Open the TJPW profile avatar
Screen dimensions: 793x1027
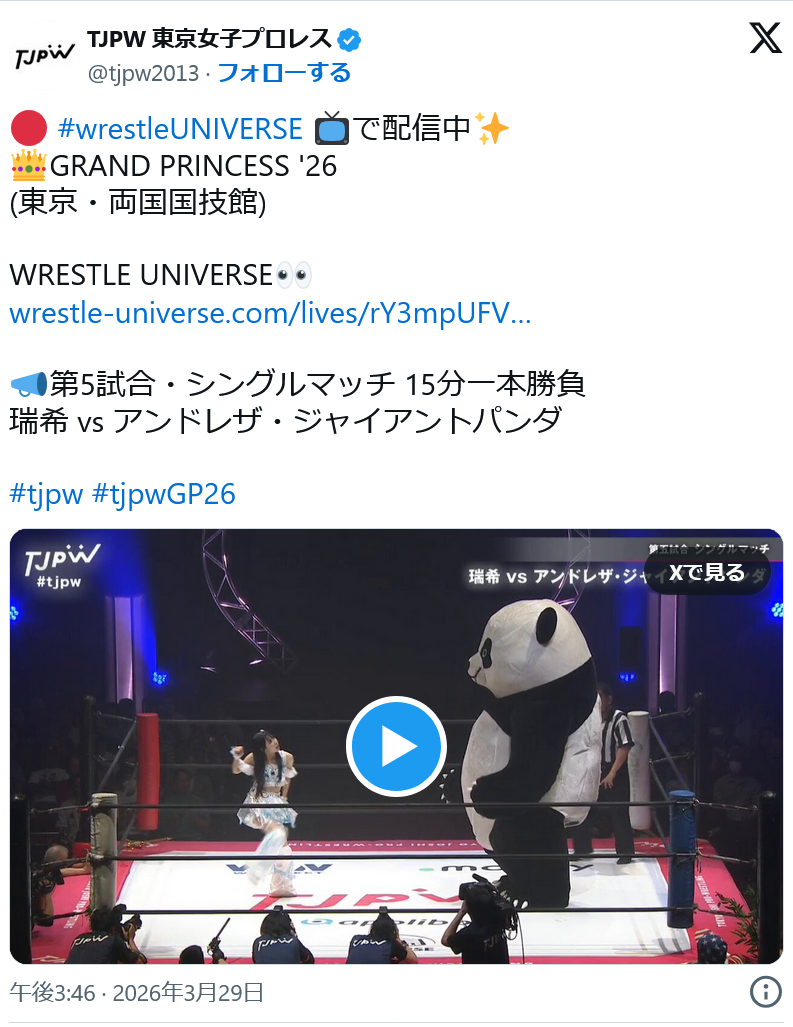(44, 56)
